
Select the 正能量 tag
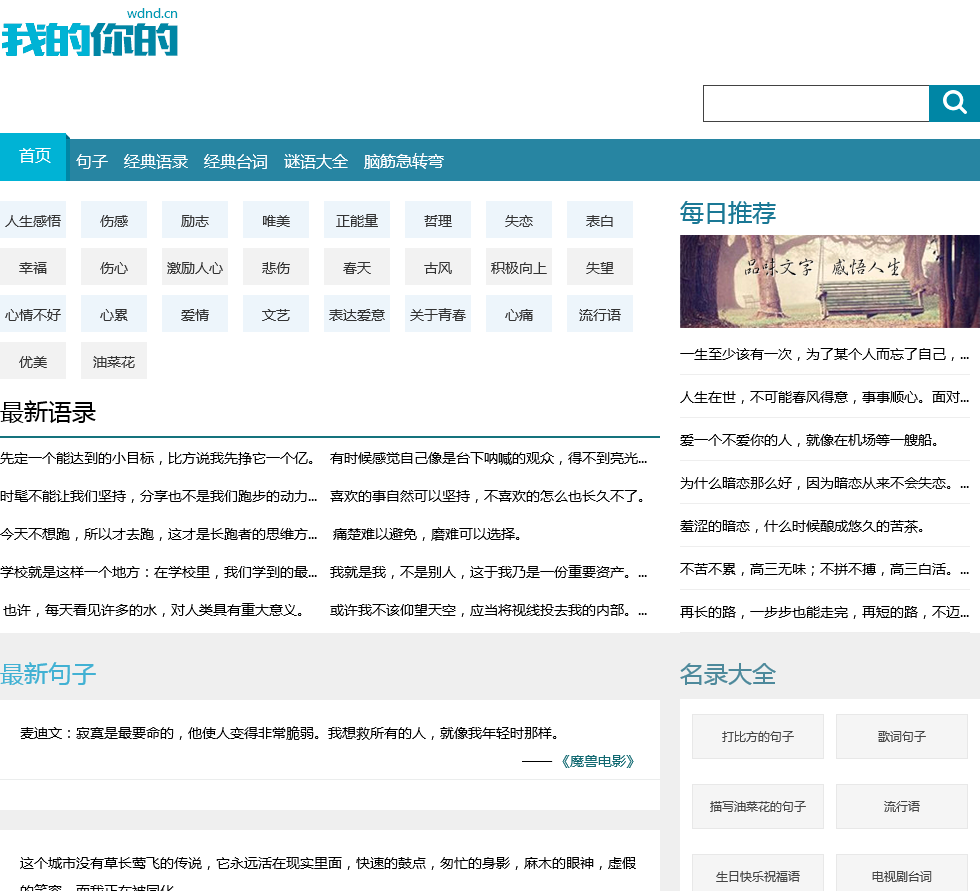pyautogui.click(x=357, y=221)
